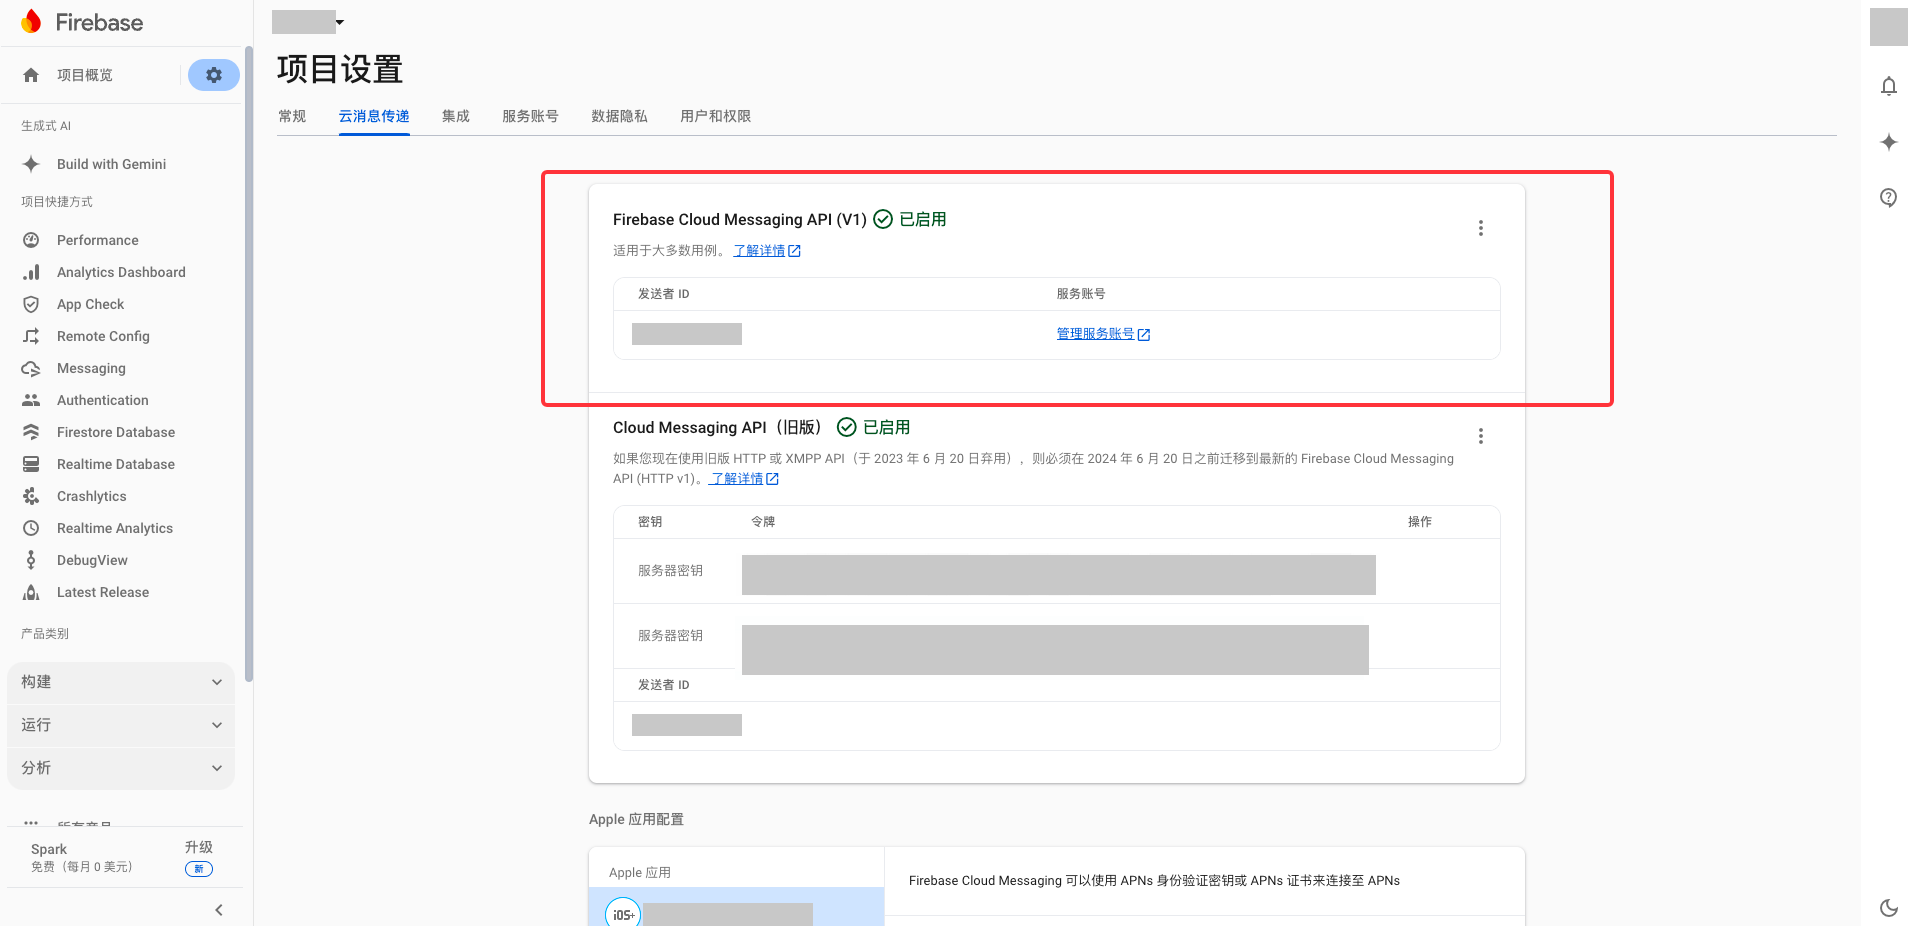Toggle dark mode moon icon

[1889, 908]
